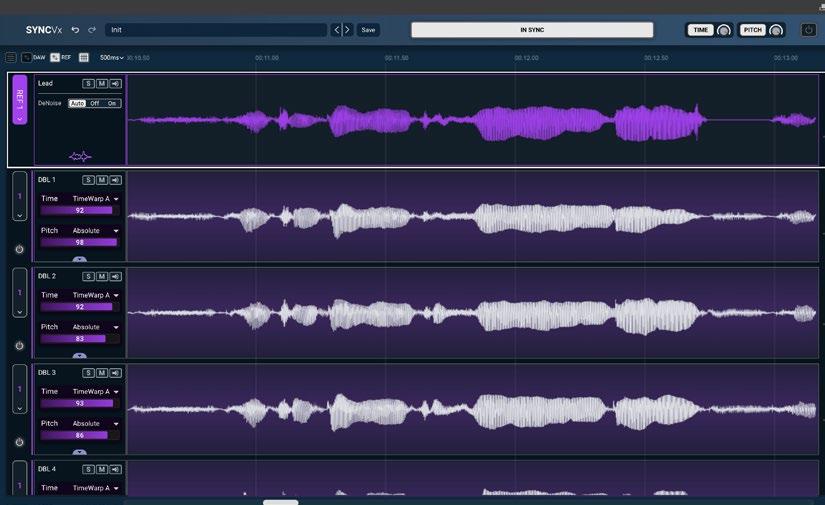Image resolution: width=825 pixels, height=505 pixels.
Task: Toggle the plugin power button at top right
Action: pos(808,30)
